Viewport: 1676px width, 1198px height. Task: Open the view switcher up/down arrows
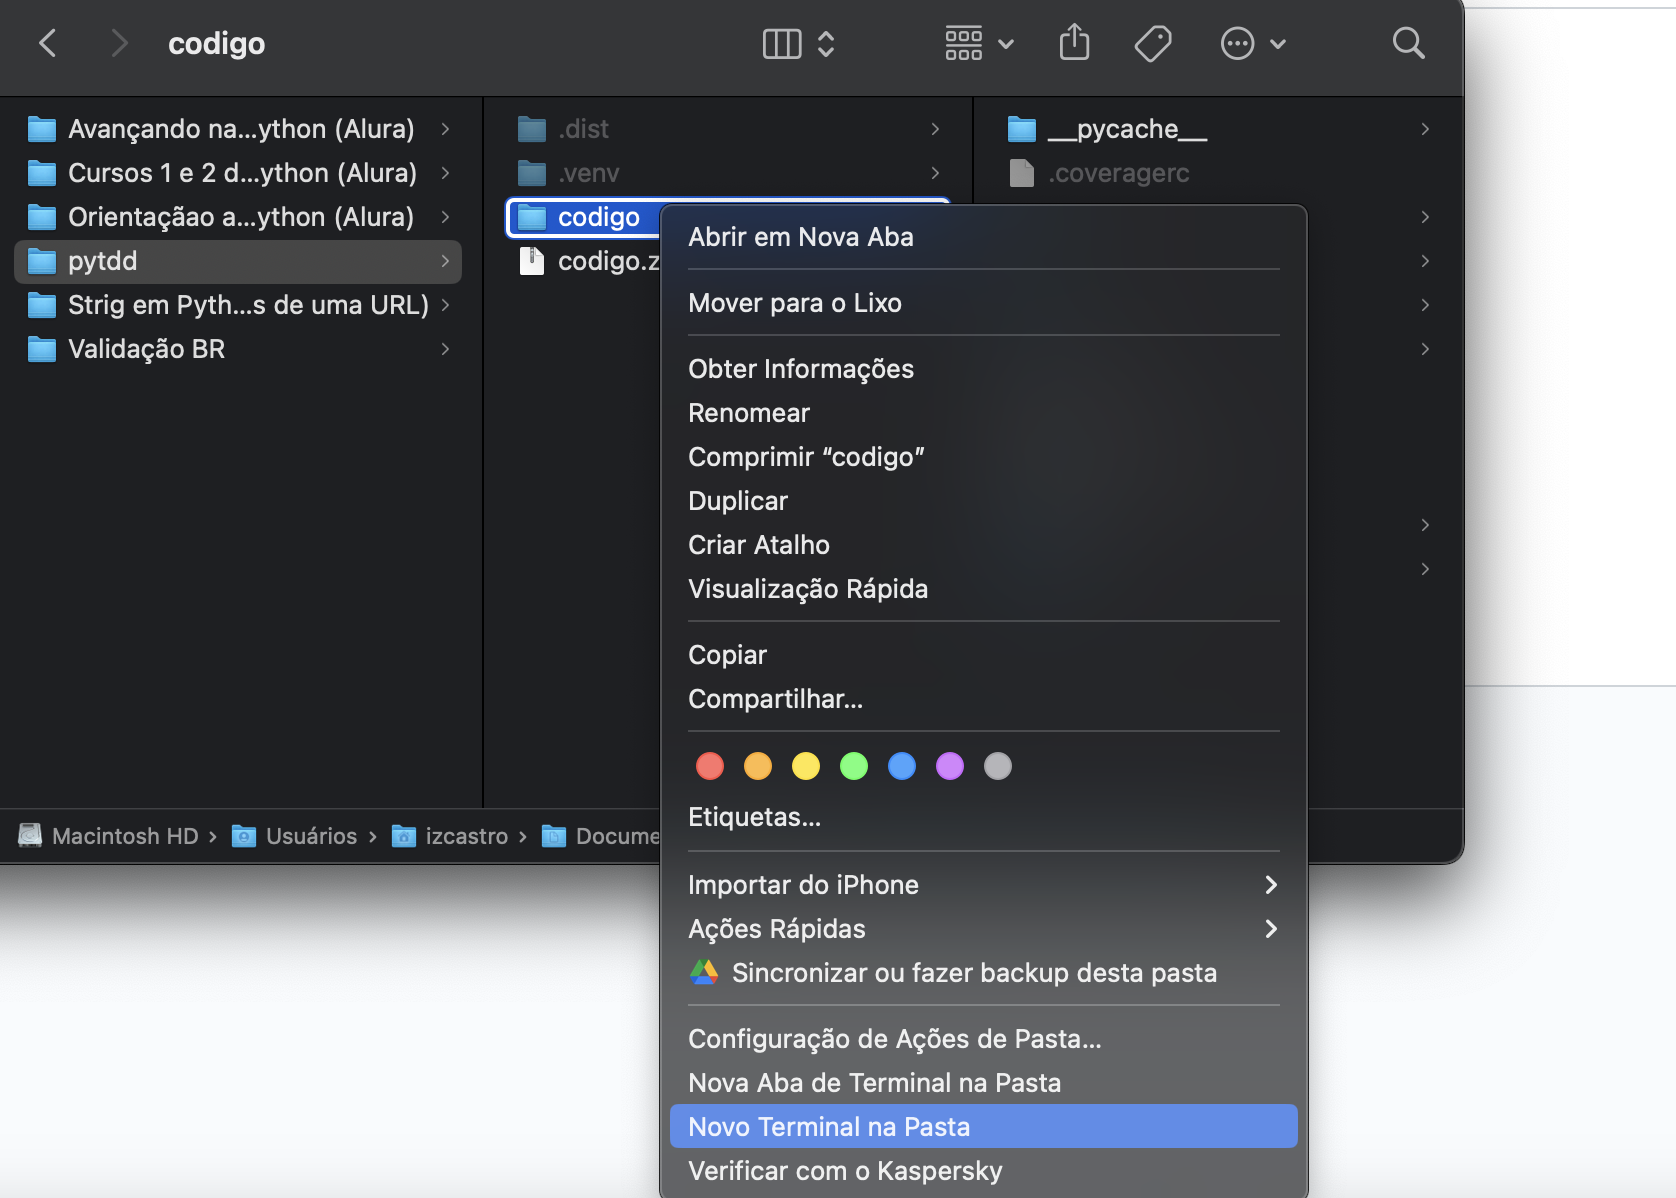point(826,44)
